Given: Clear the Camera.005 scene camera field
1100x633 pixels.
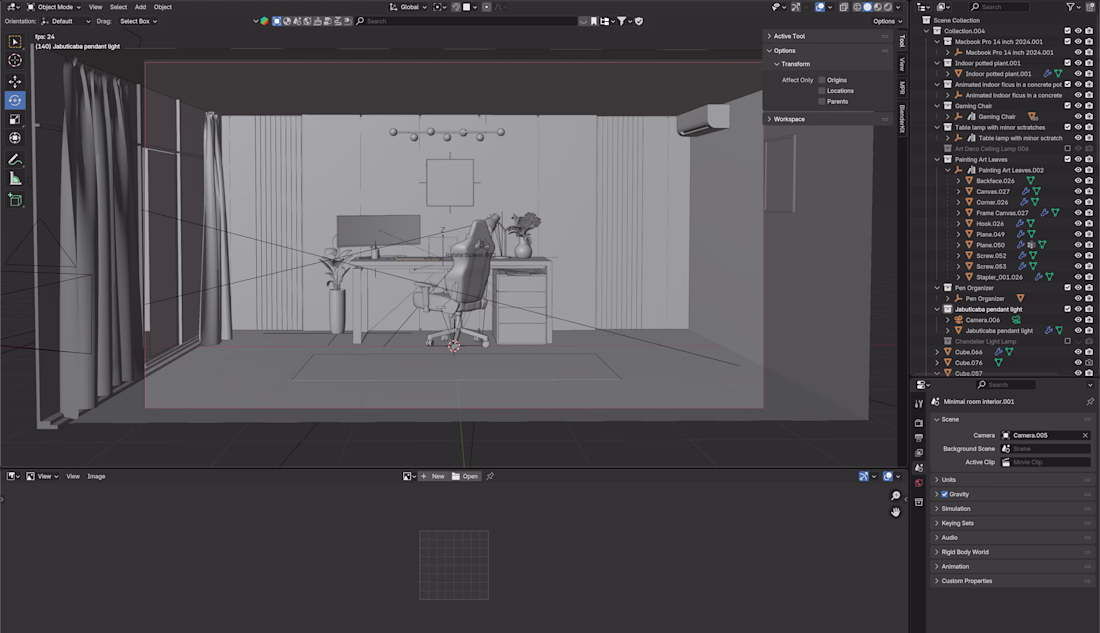Looking at the screenshot, I should pyautogui.click(x=1085, y=436).
